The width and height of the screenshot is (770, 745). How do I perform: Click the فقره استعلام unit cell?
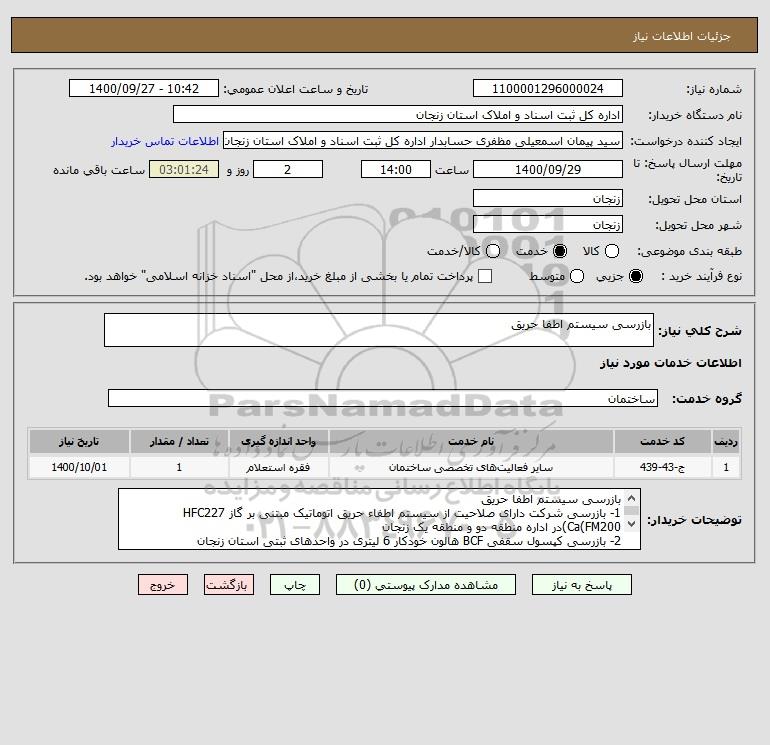pyautogui.click(x=278, y=467)
